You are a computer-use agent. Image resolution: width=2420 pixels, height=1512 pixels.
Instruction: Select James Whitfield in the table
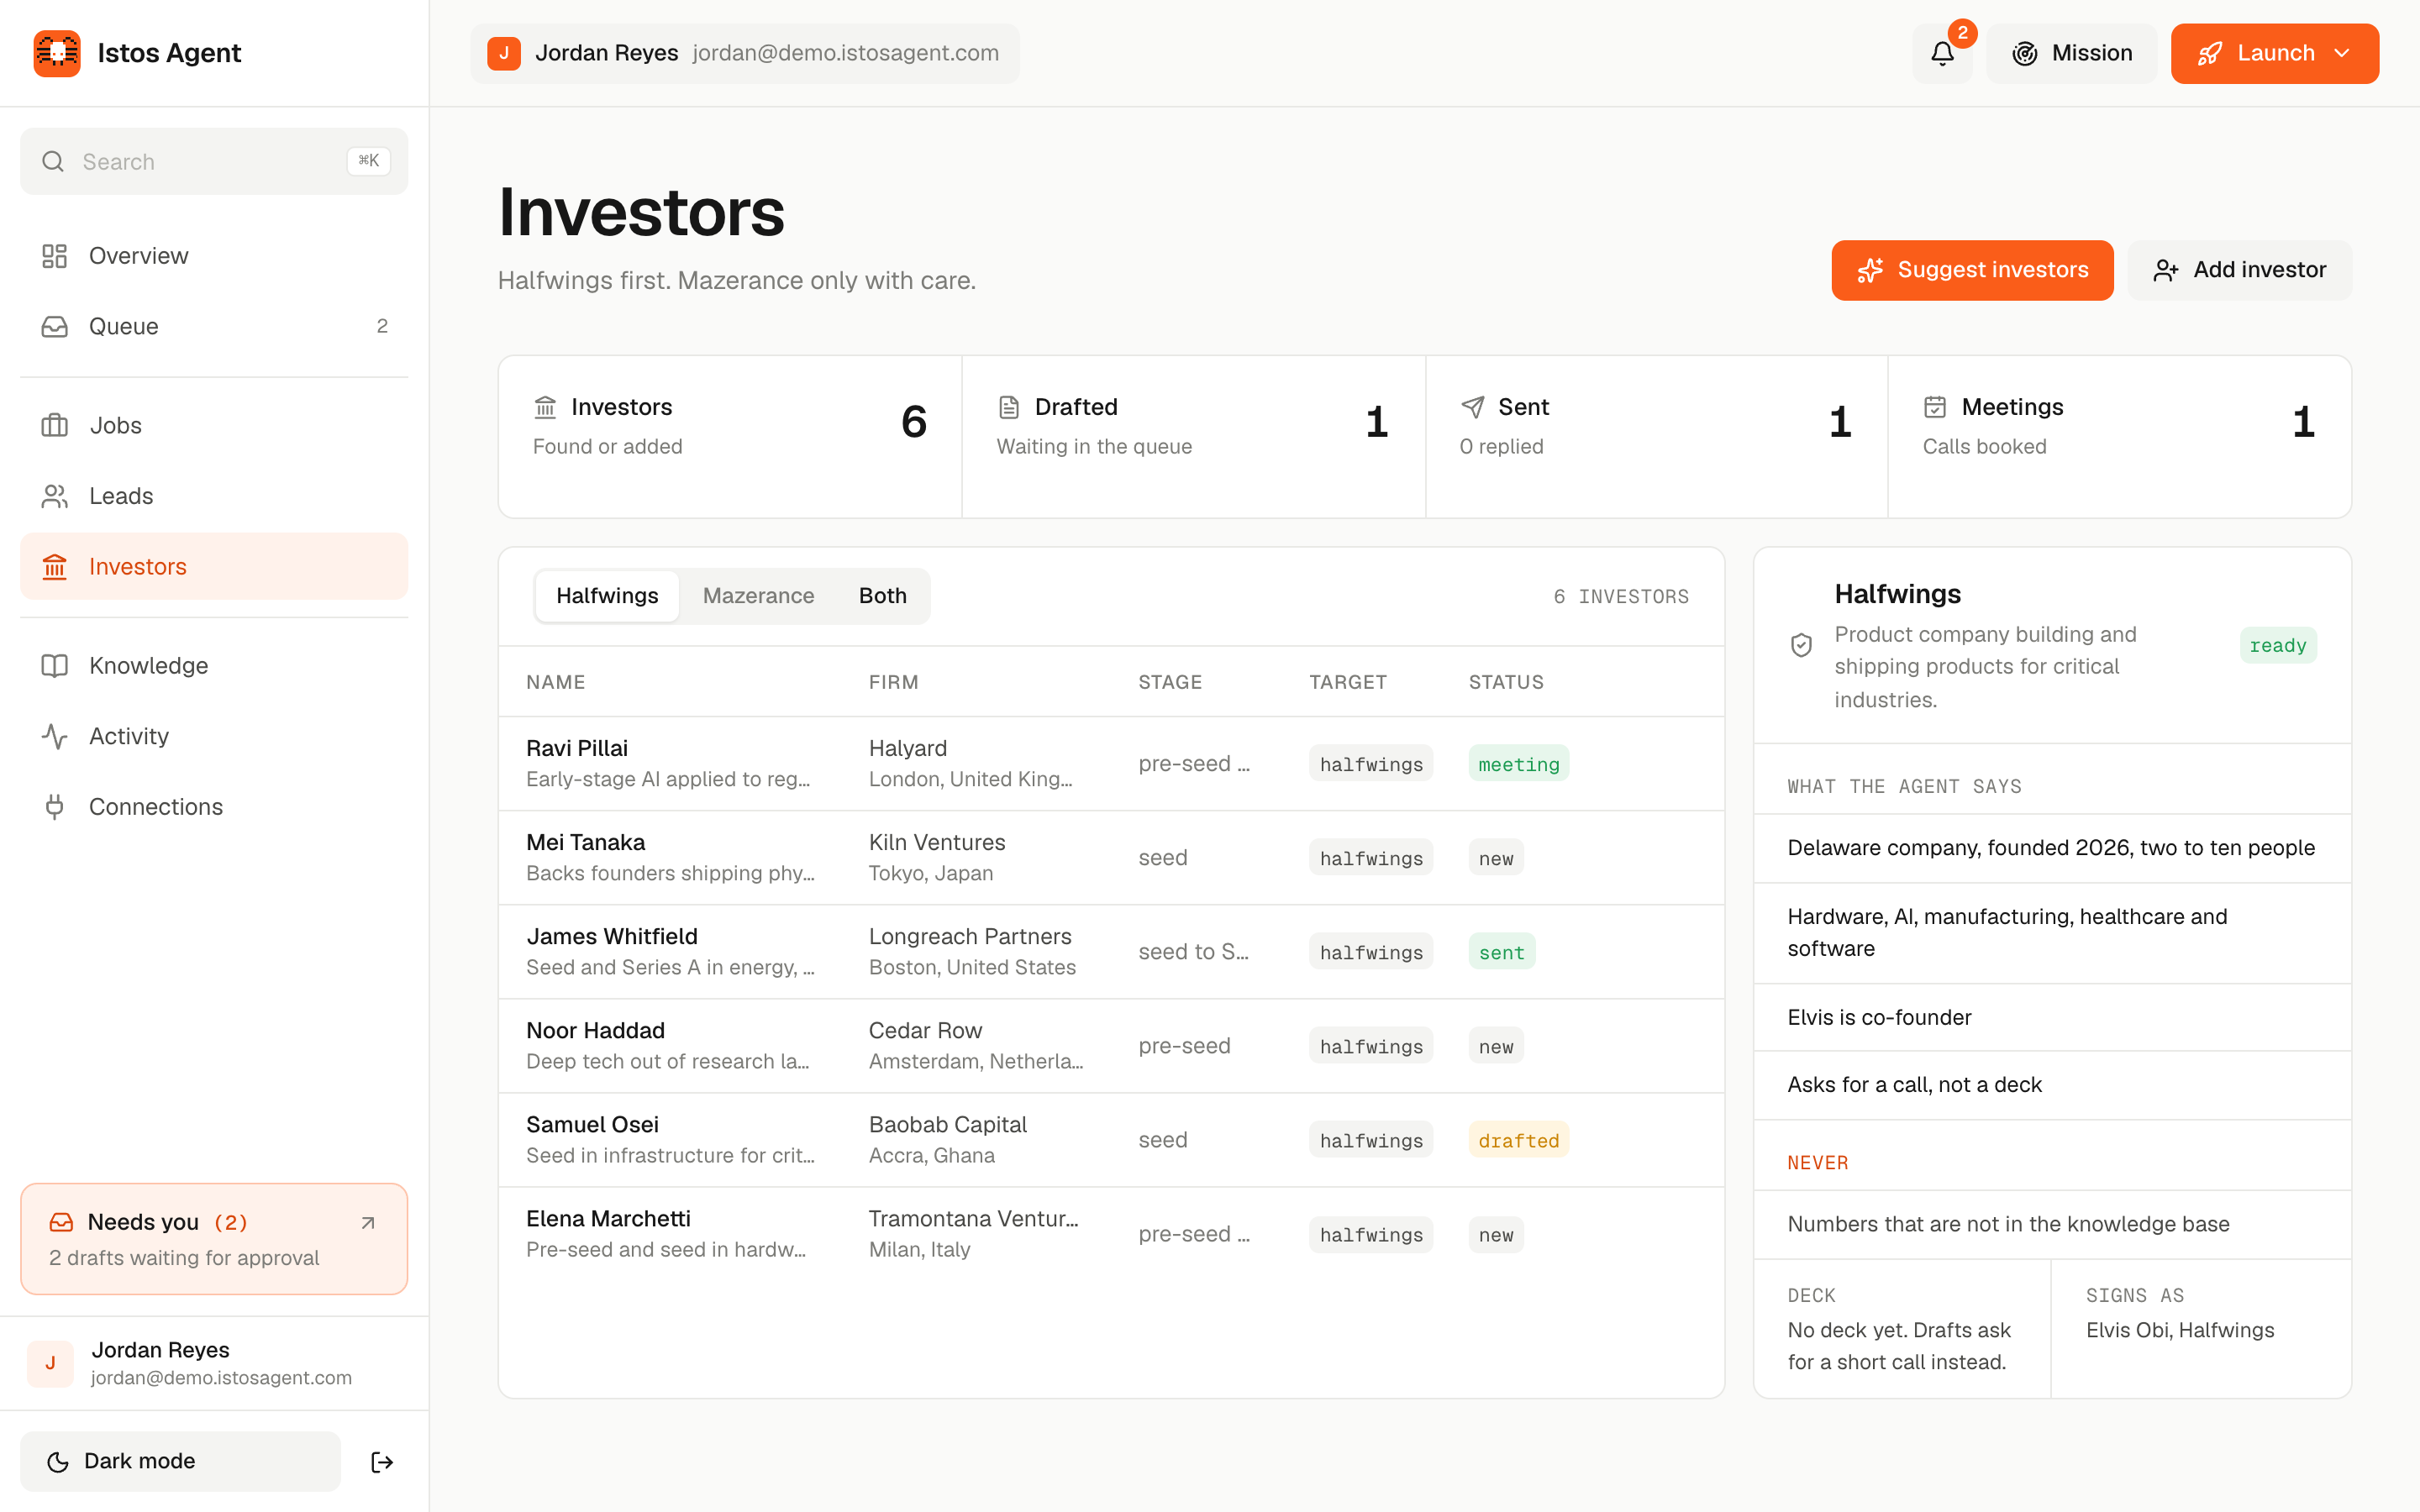click(1111, 951)
